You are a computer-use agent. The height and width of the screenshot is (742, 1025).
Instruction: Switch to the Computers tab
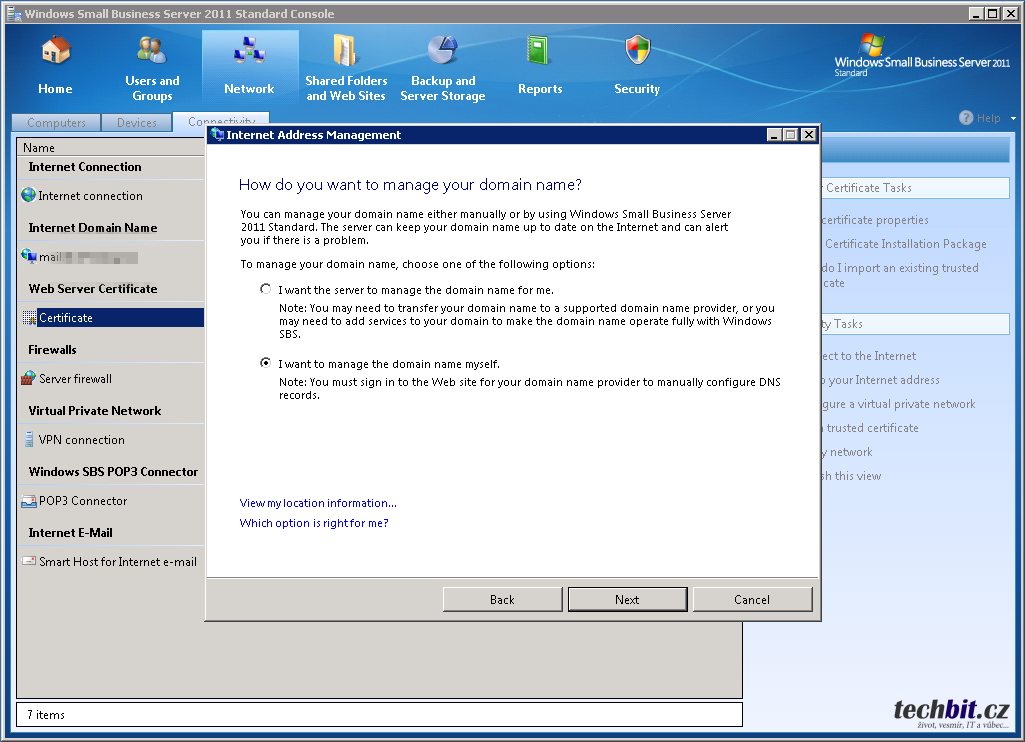(x=56, y=123)
